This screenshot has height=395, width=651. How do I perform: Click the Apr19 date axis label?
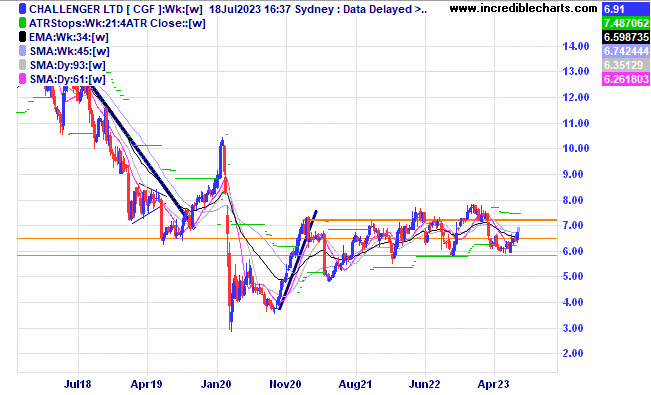click(146, 384)
